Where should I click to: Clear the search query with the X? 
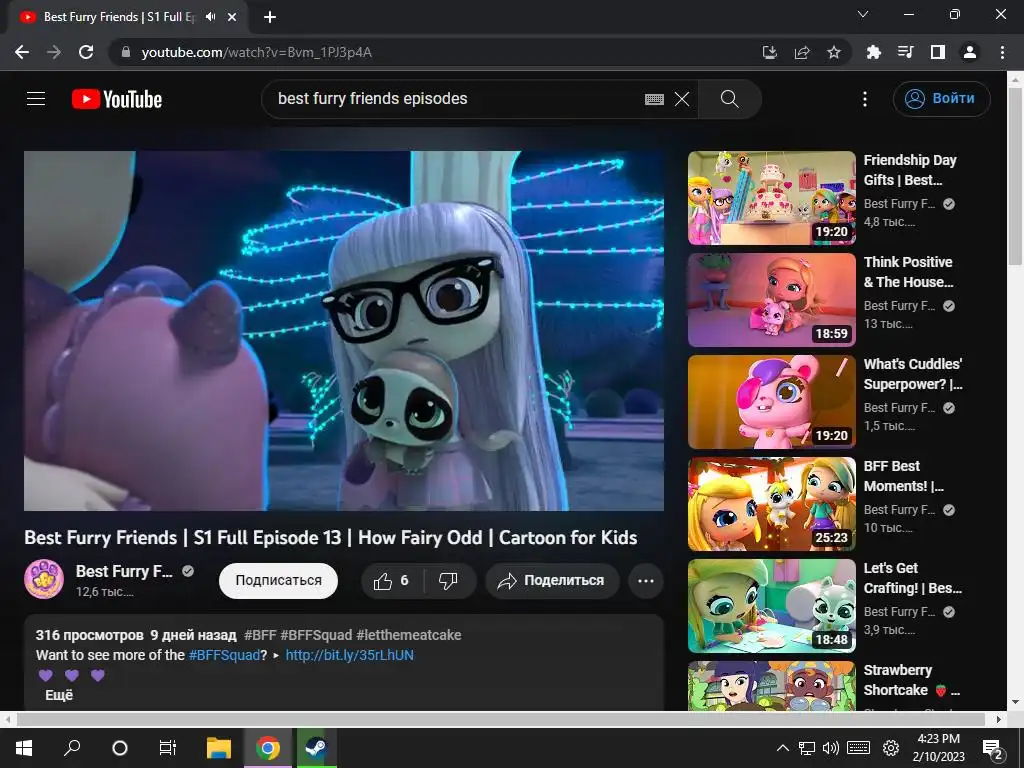tap(682, 99)
